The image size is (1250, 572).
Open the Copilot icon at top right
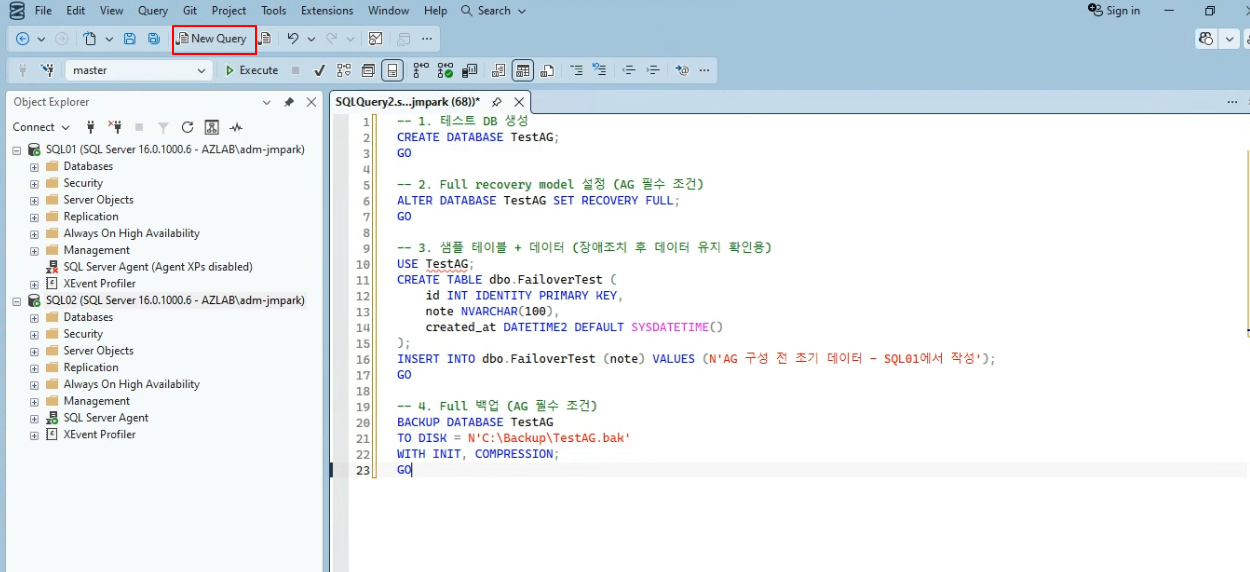coord(1206,39)
